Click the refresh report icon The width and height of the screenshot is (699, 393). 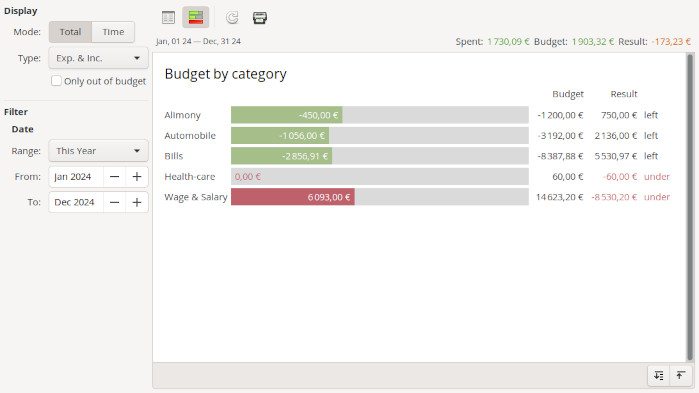232,17
